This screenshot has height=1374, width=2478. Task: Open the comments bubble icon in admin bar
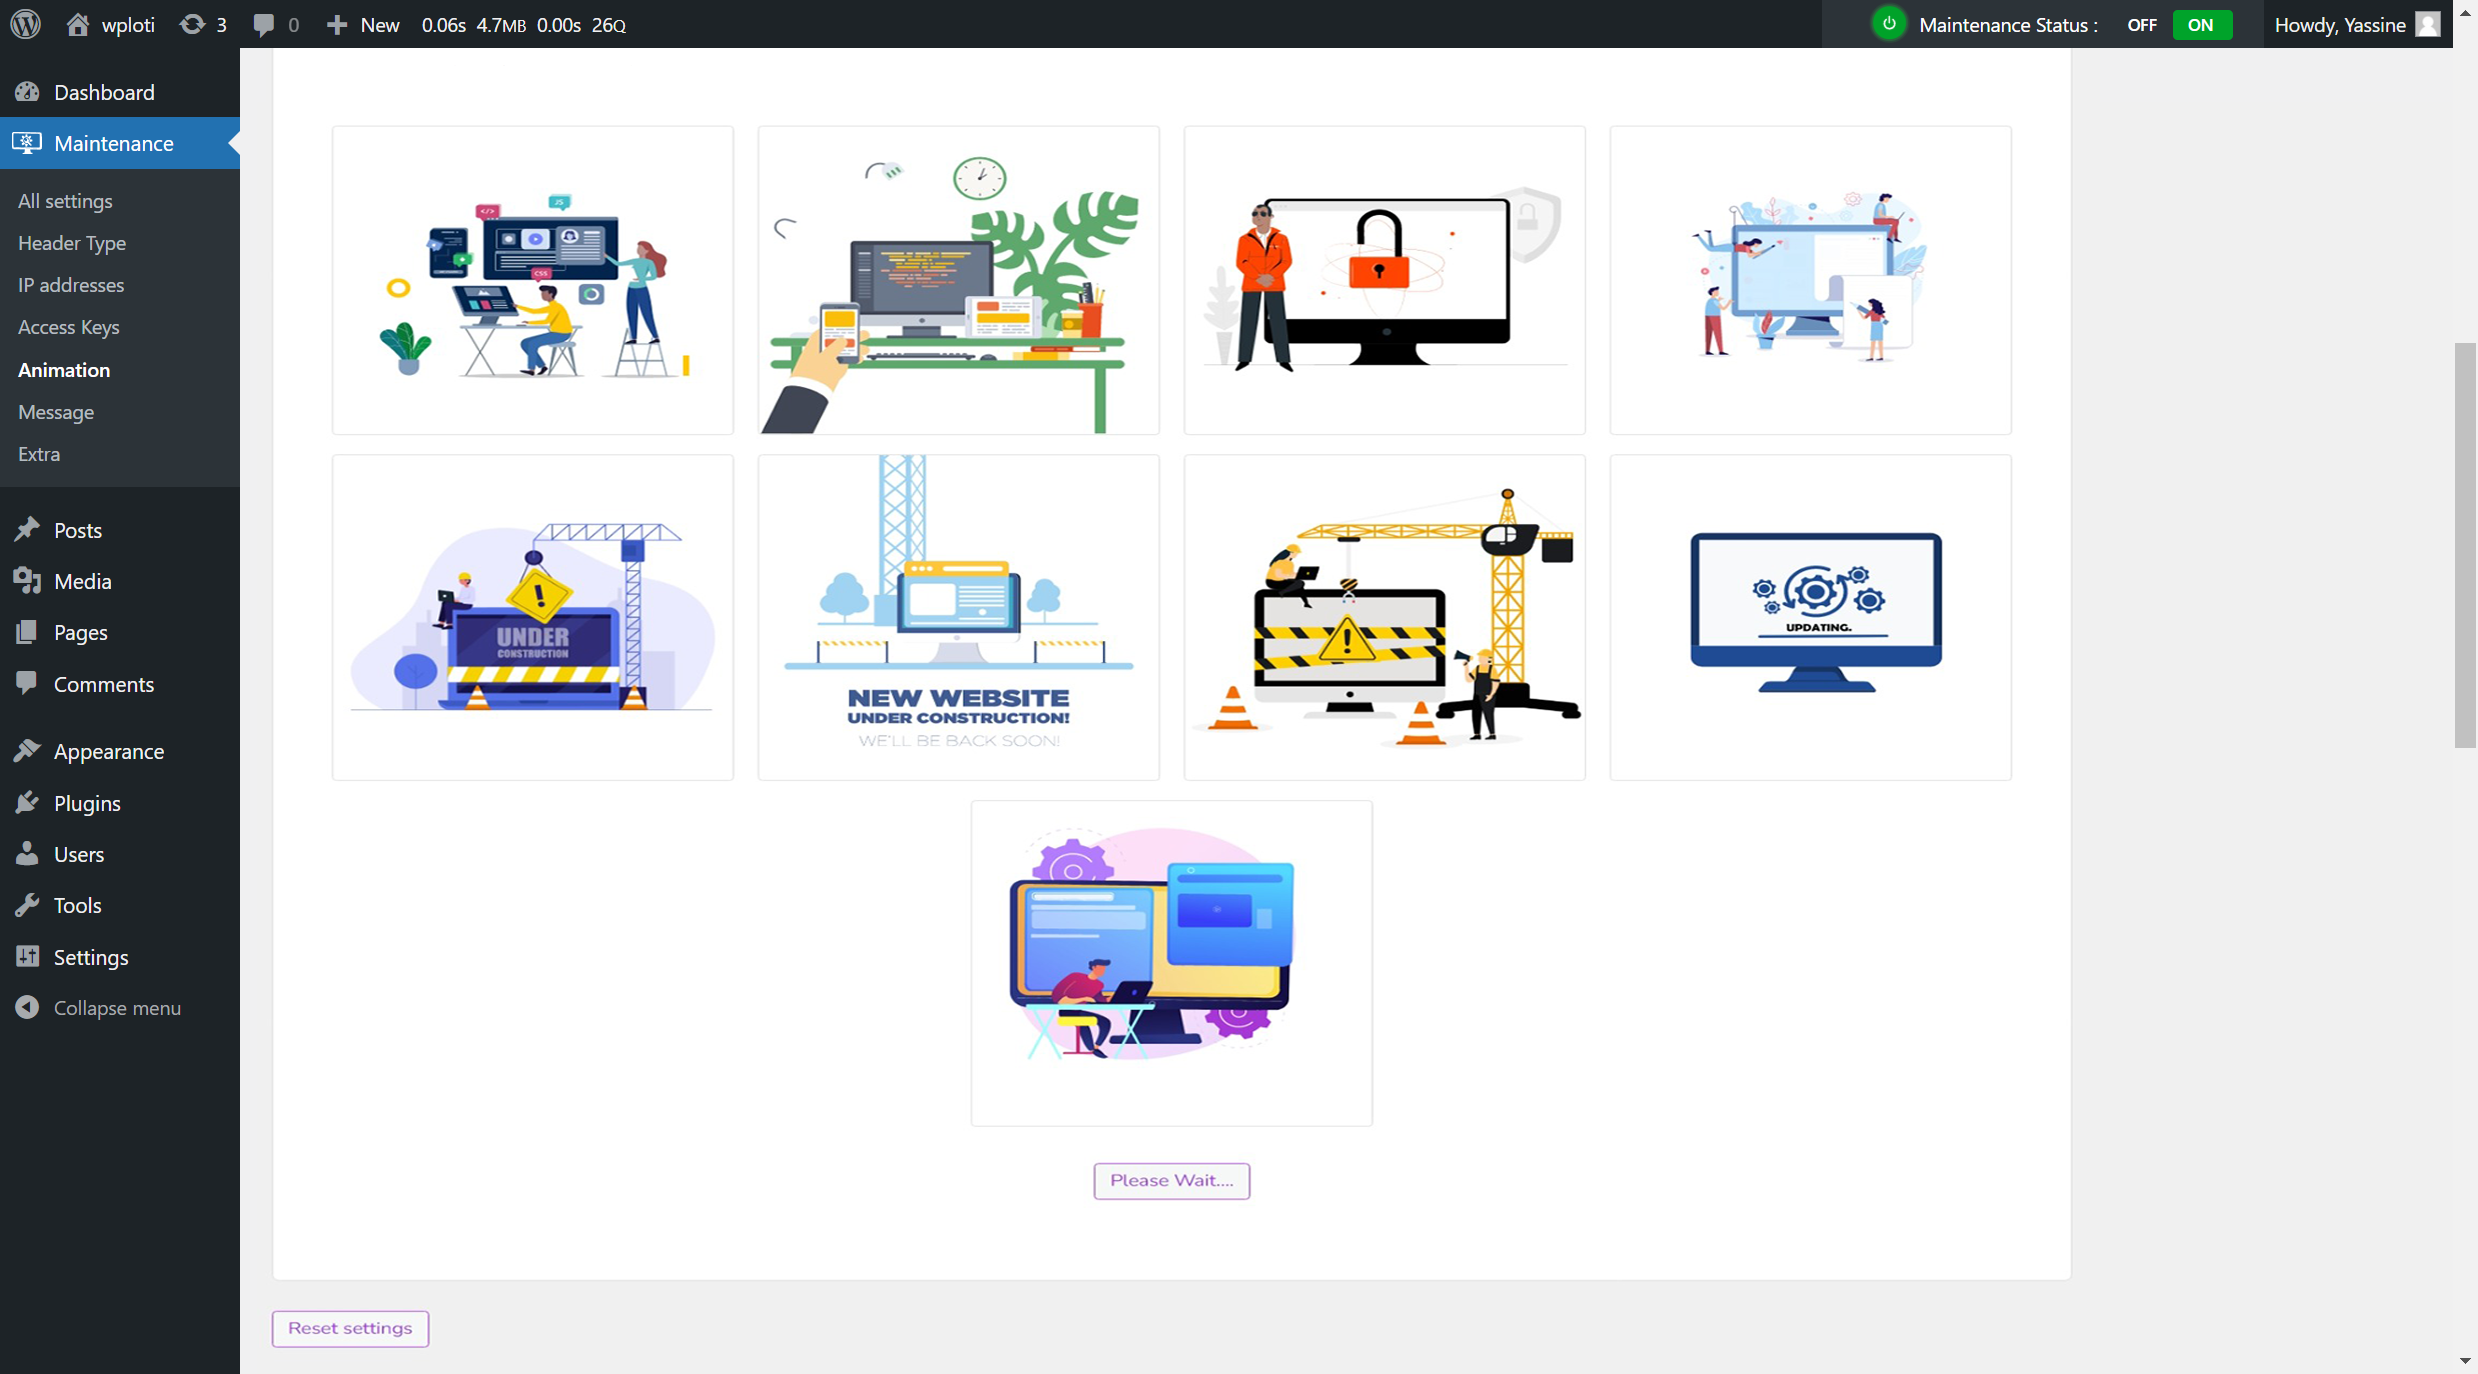pyautogui.click(x=263, y=25)
